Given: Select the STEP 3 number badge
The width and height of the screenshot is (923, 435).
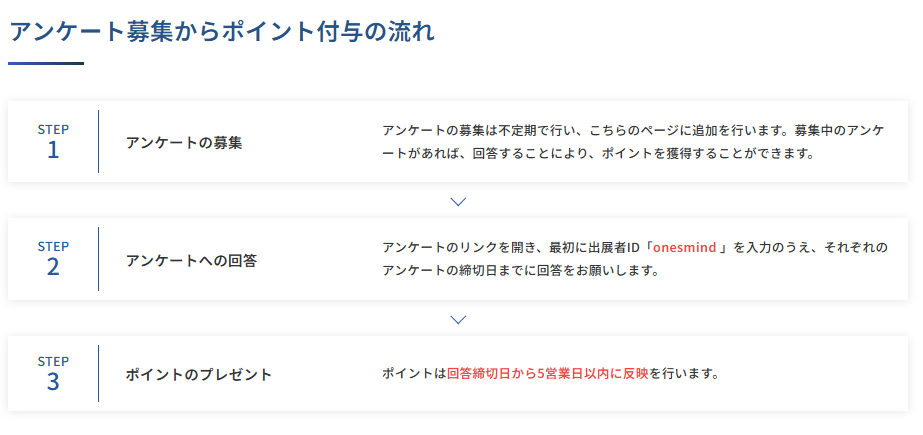Looking at the screenshot, I should click(53, 374).
